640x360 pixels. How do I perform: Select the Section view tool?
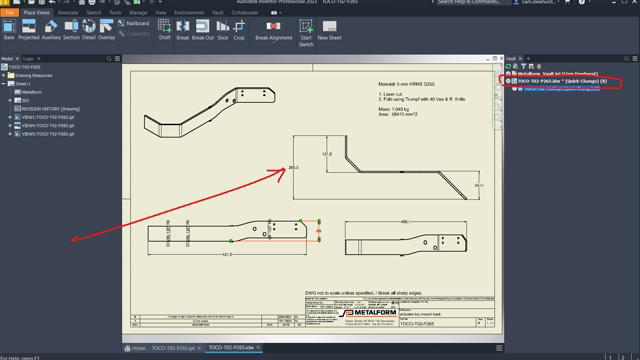point(71,30)
